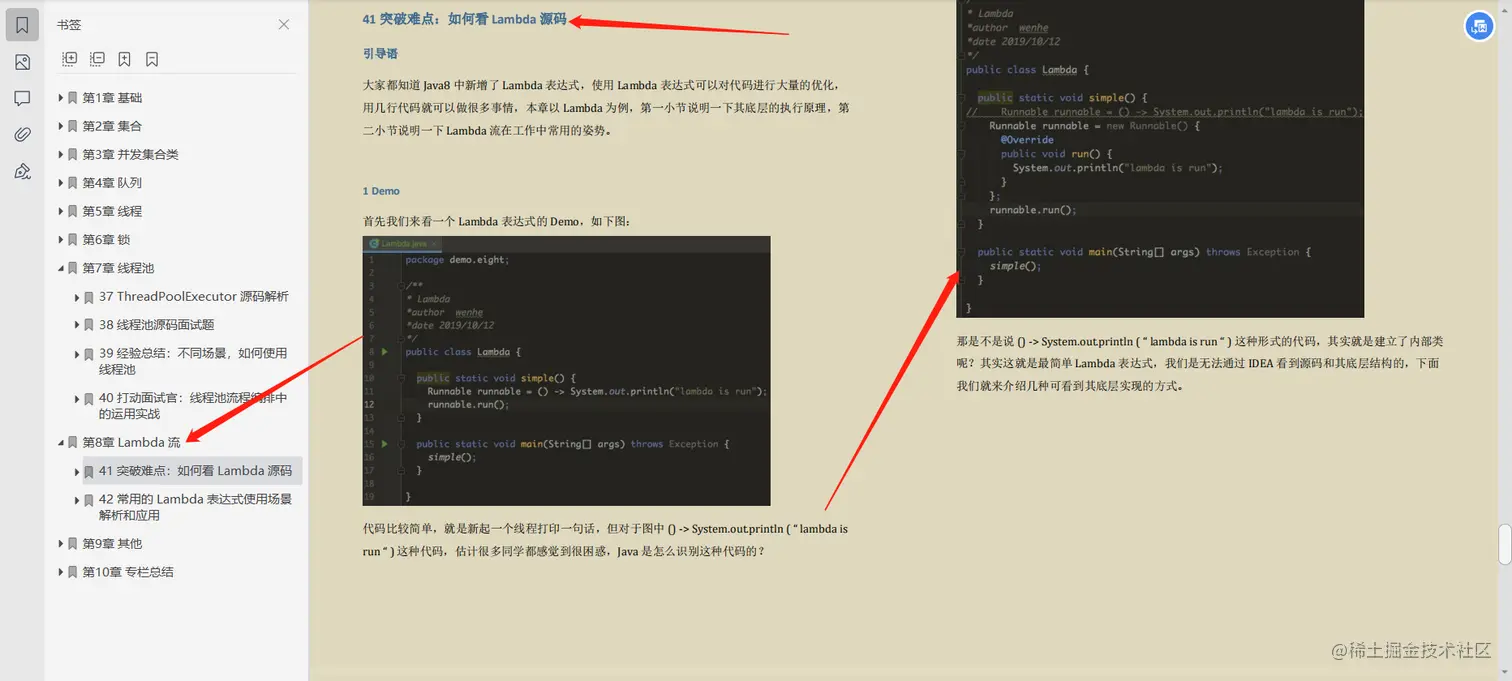This screenshot has height=681, width=1512.
Task: Click the collapse all bookmarks icon
Action: click(97, 59)
